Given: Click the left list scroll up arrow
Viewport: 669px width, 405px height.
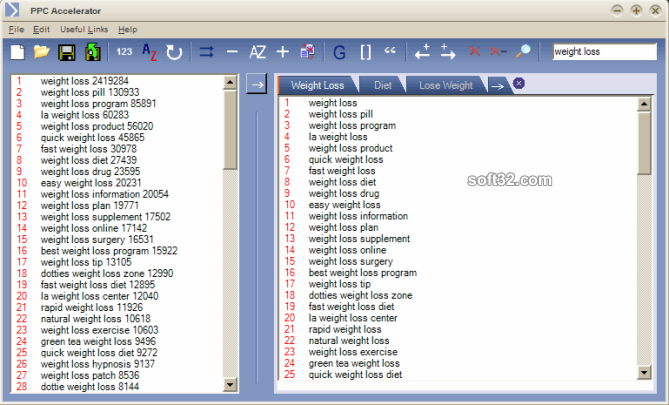Looking at the screenshot, I should click(230, 82).
